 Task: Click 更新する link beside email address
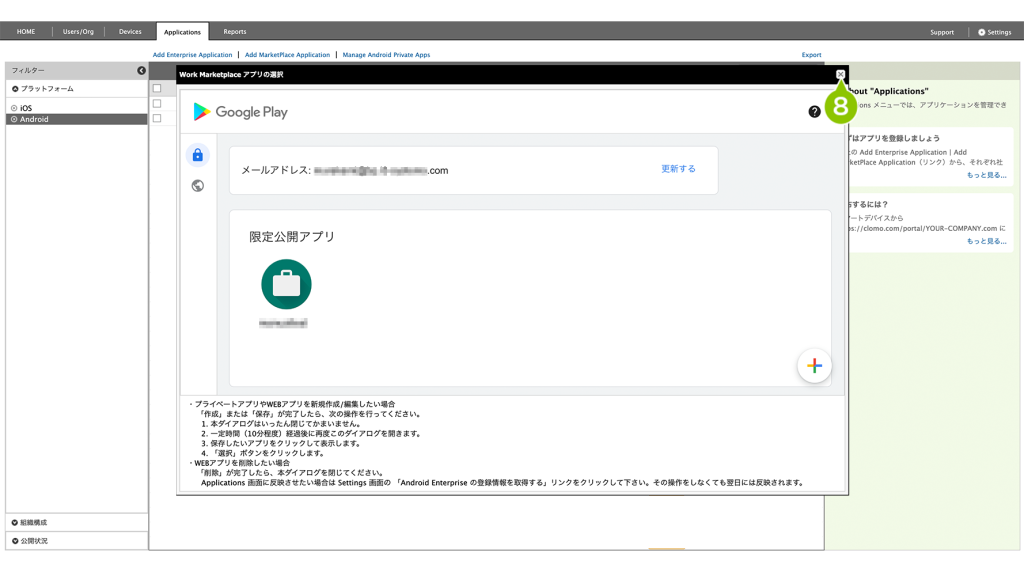pos(678,168)
